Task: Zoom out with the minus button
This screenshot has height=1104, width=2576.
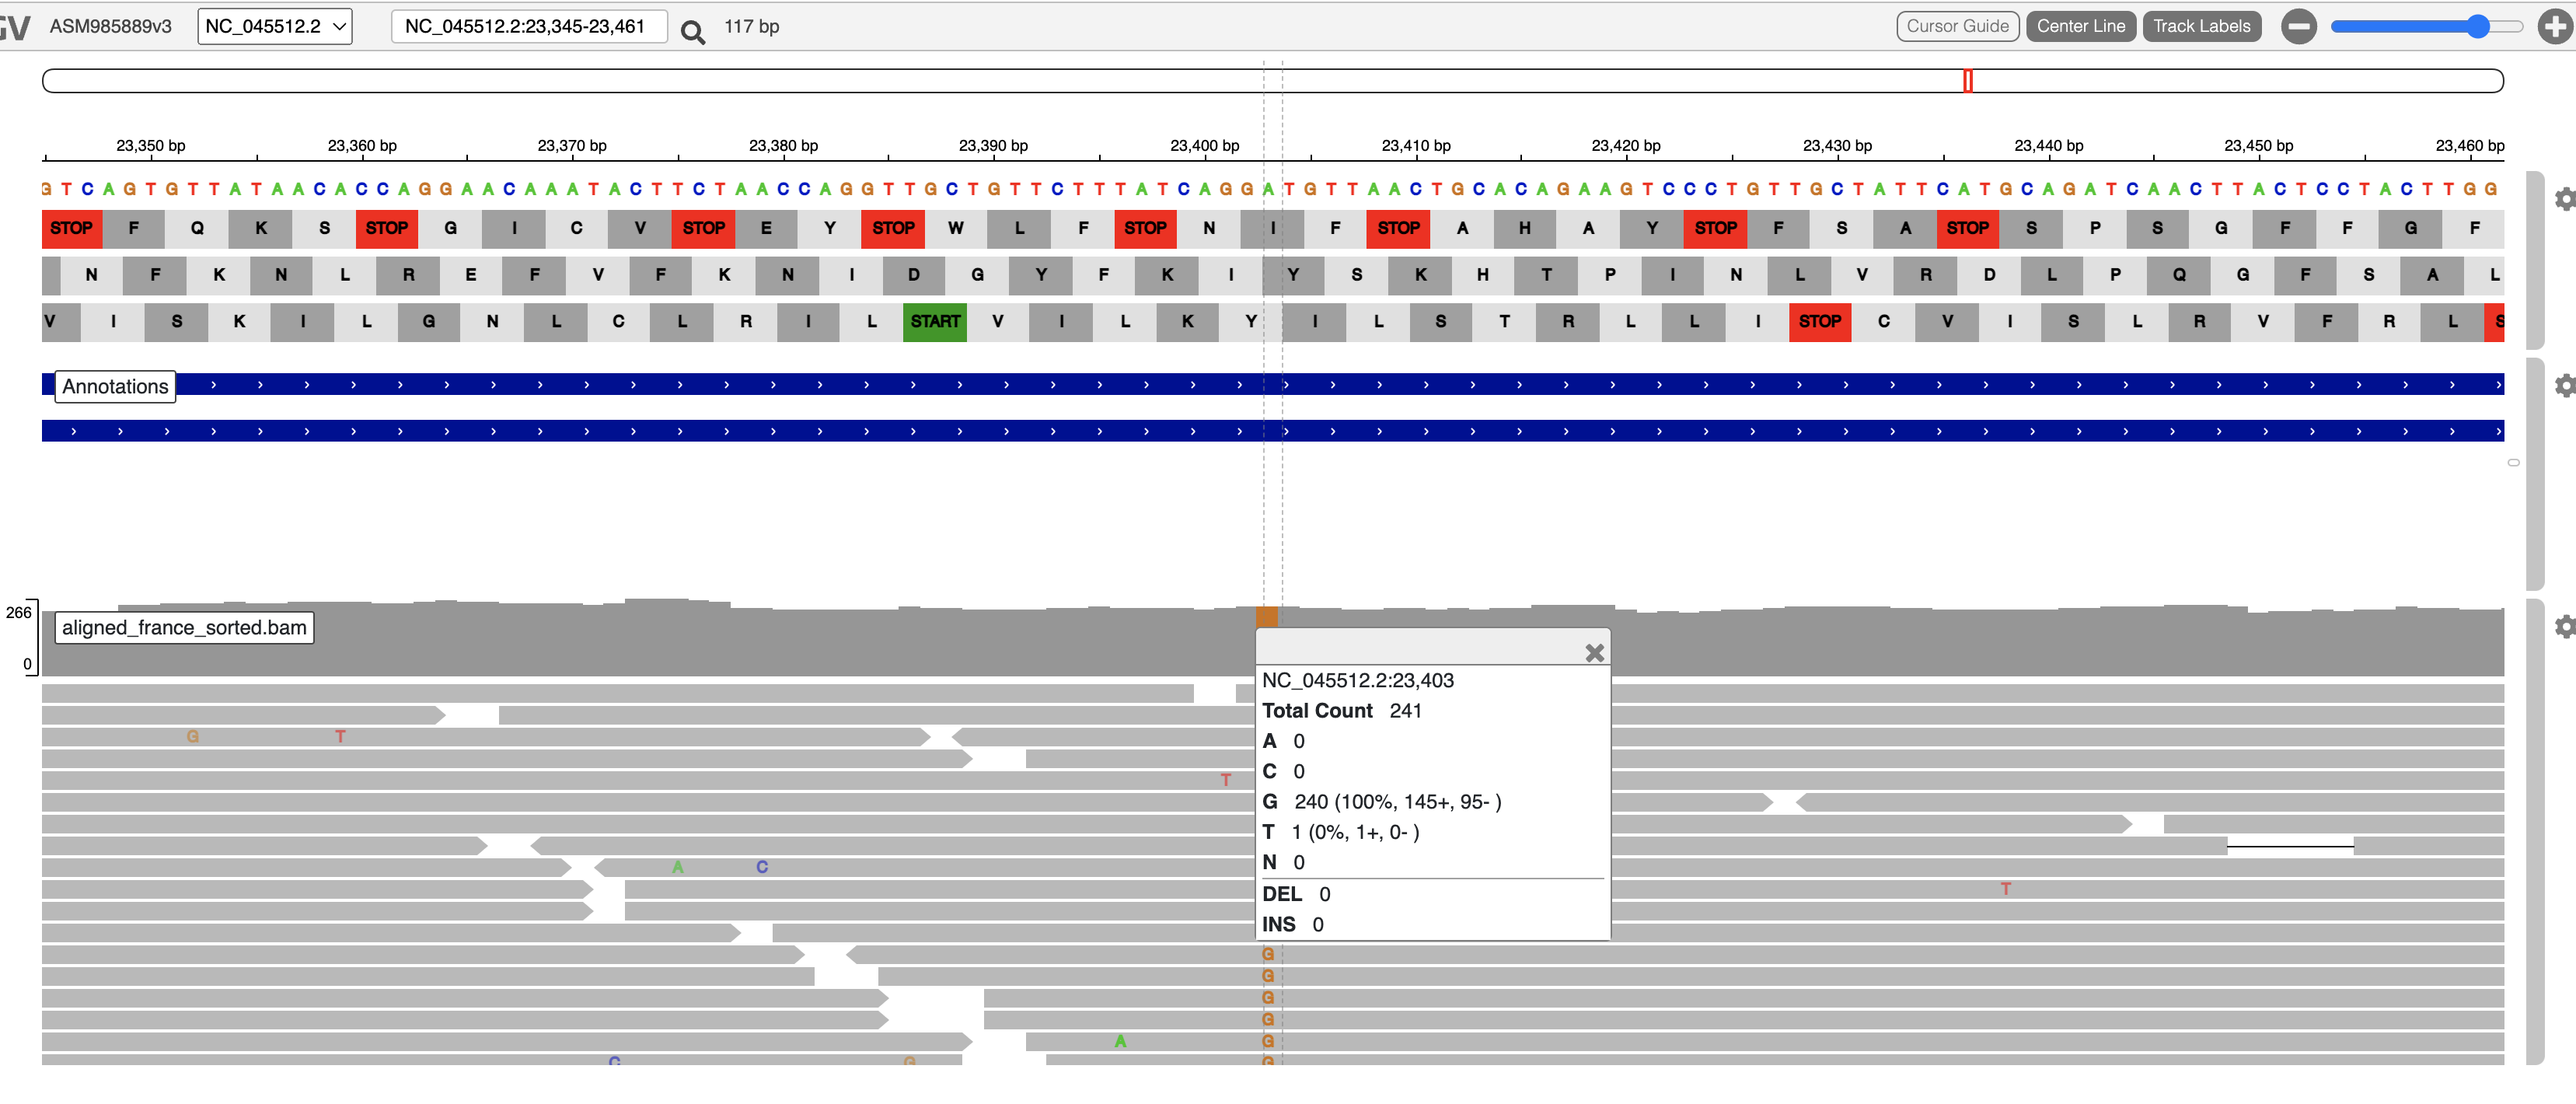Action: (2298, 26)
